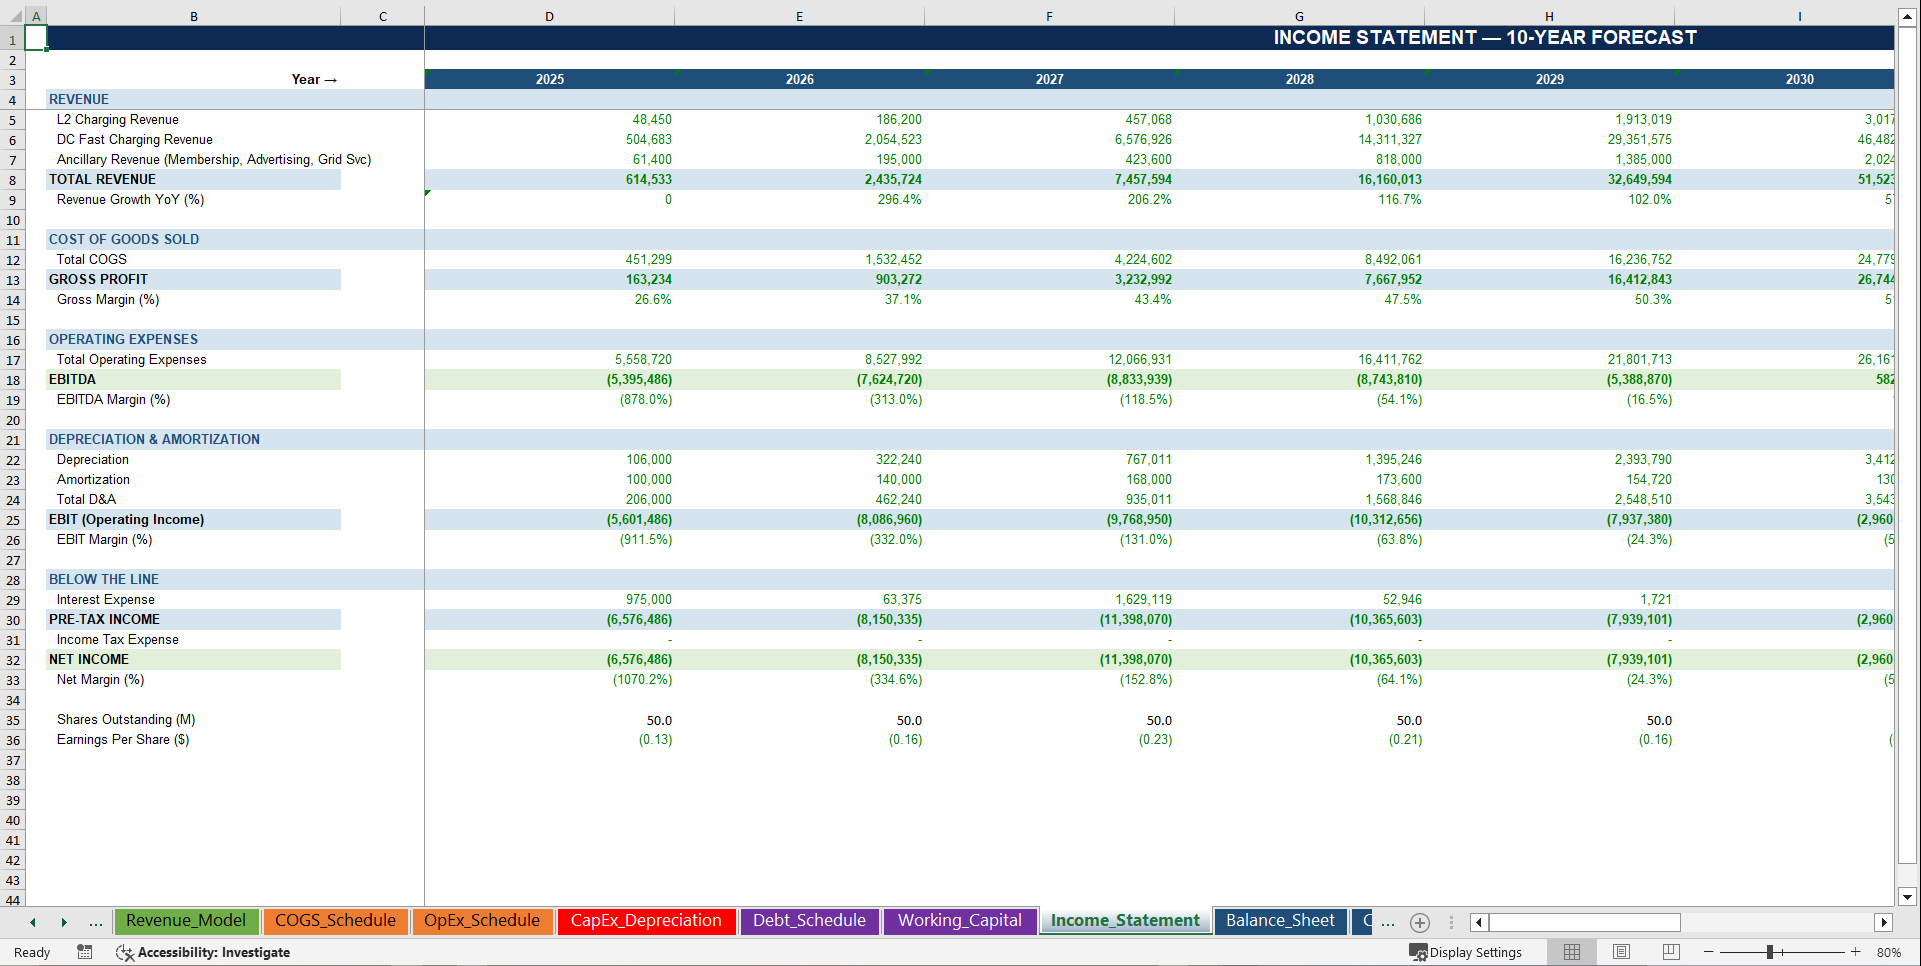Open the Revenue_Model sheet tab

186,921
